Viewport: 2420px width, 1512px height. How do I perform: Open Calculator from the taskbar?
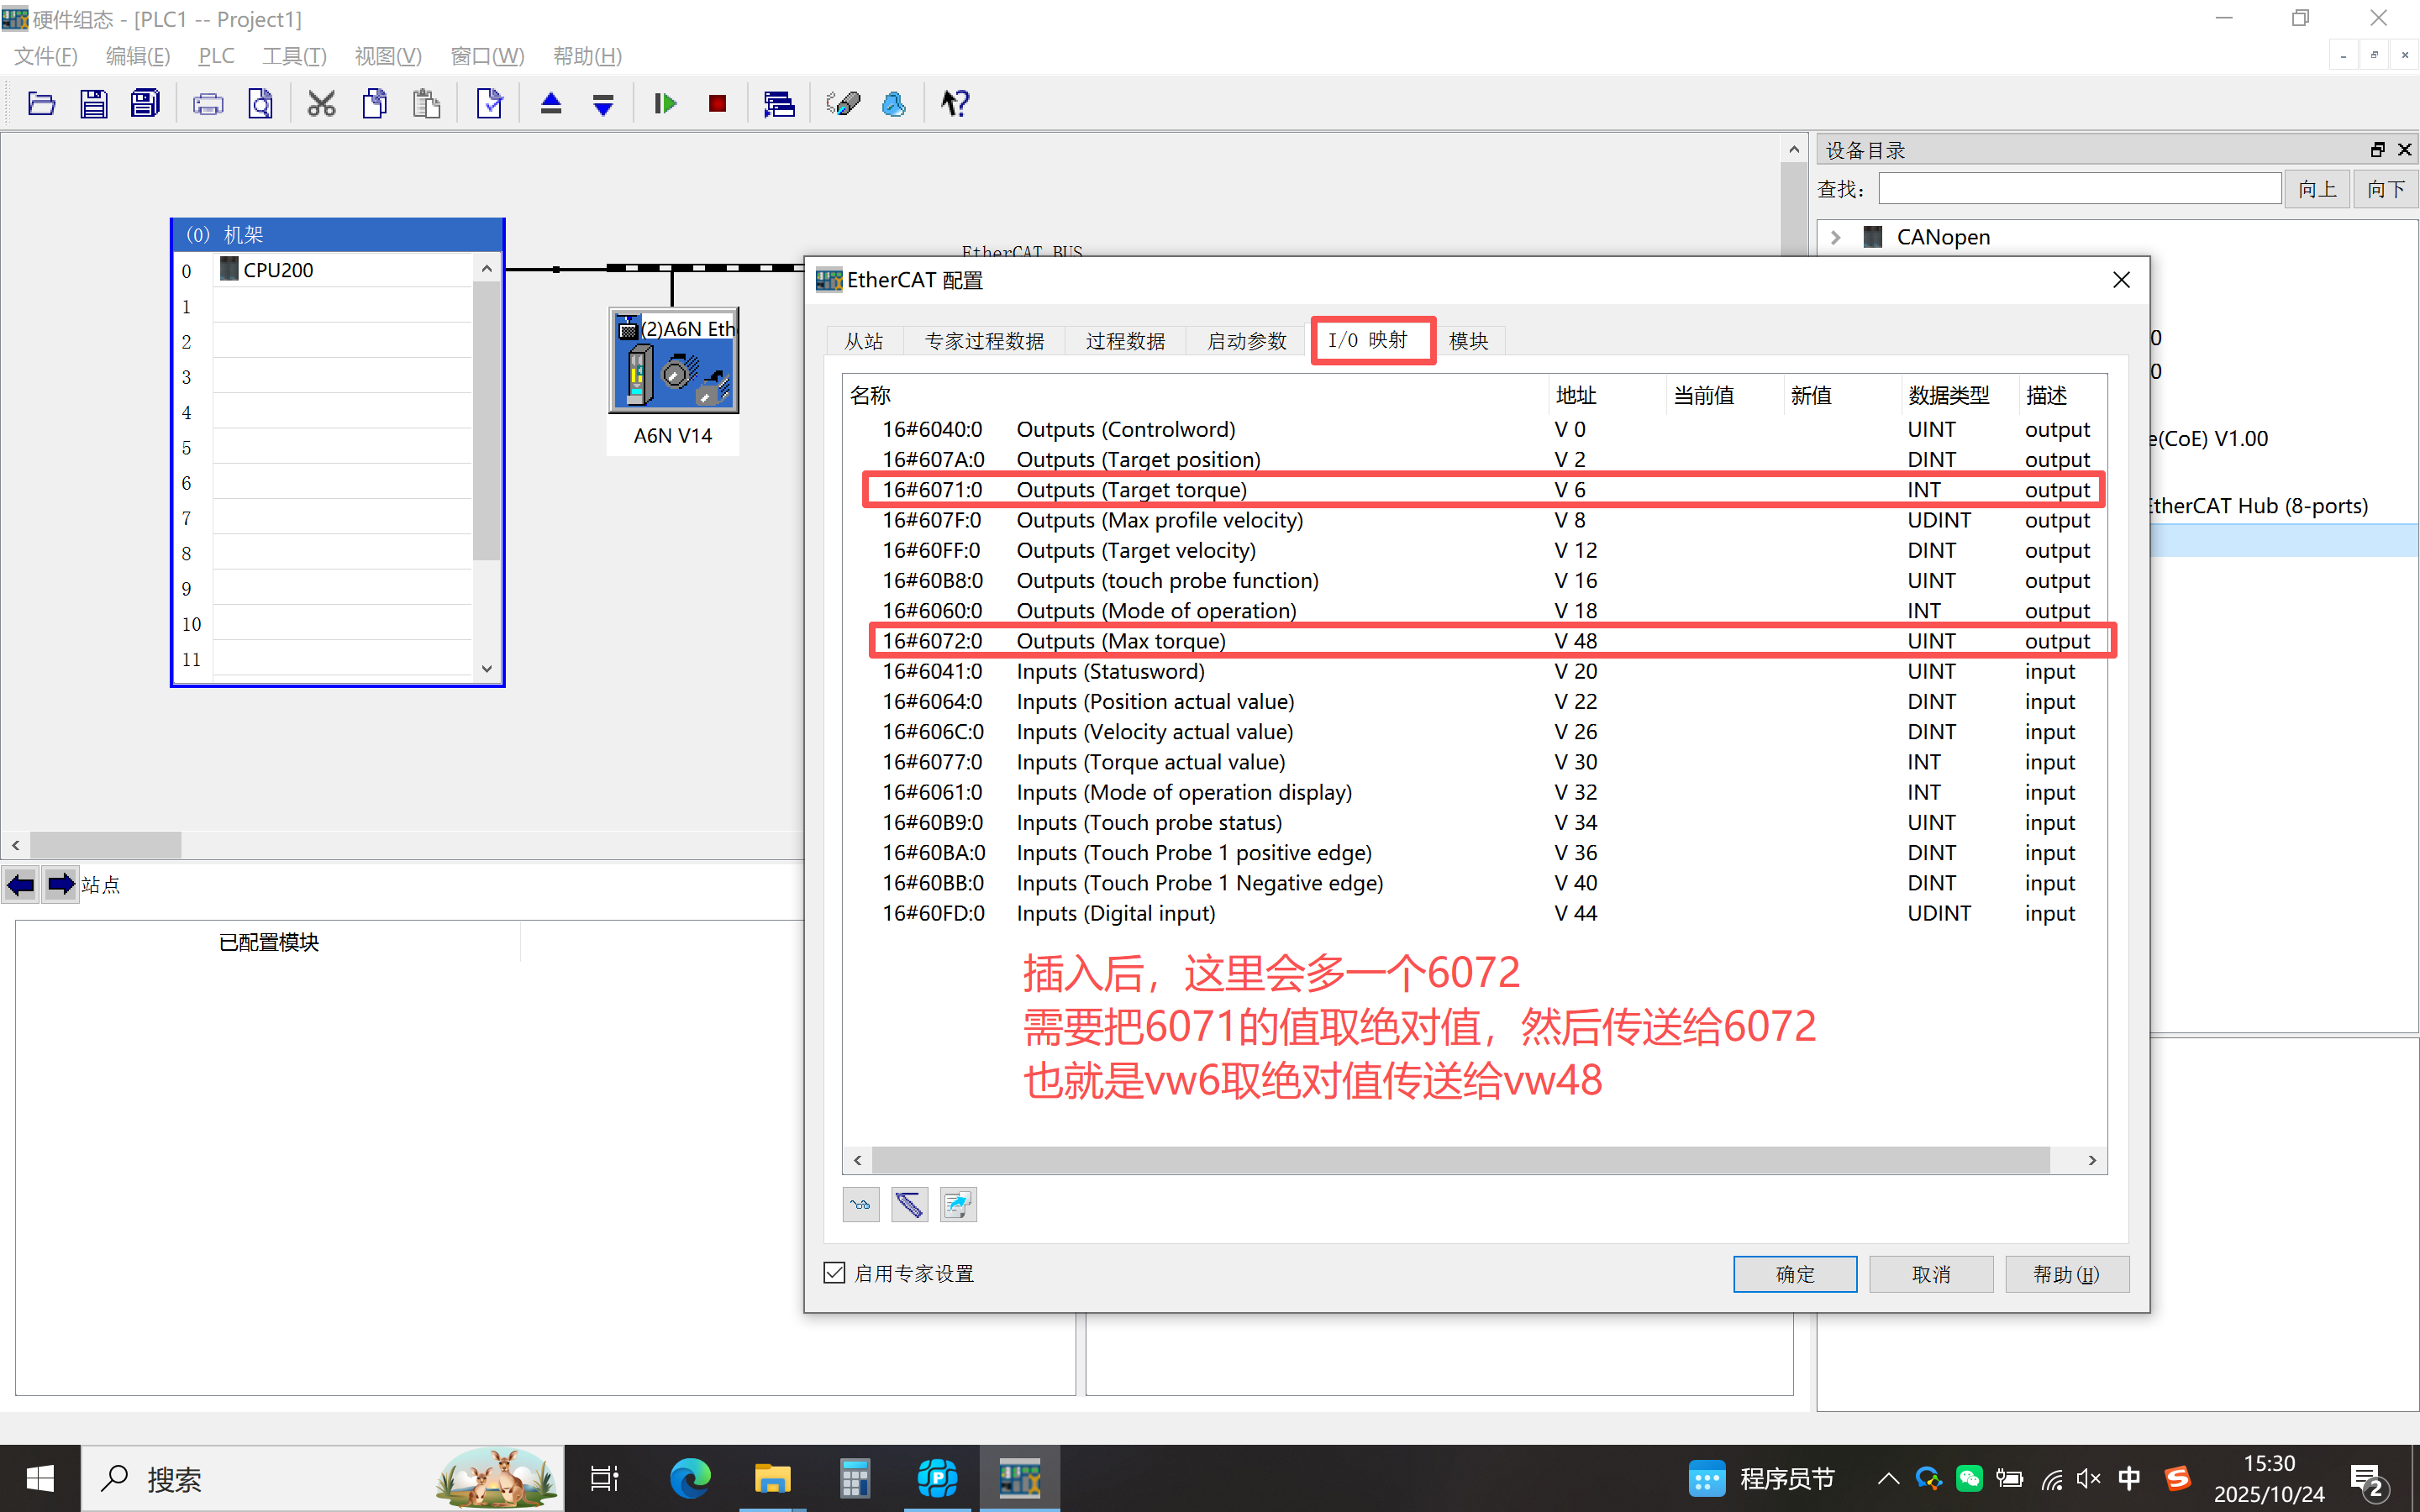click(854, 1478)
